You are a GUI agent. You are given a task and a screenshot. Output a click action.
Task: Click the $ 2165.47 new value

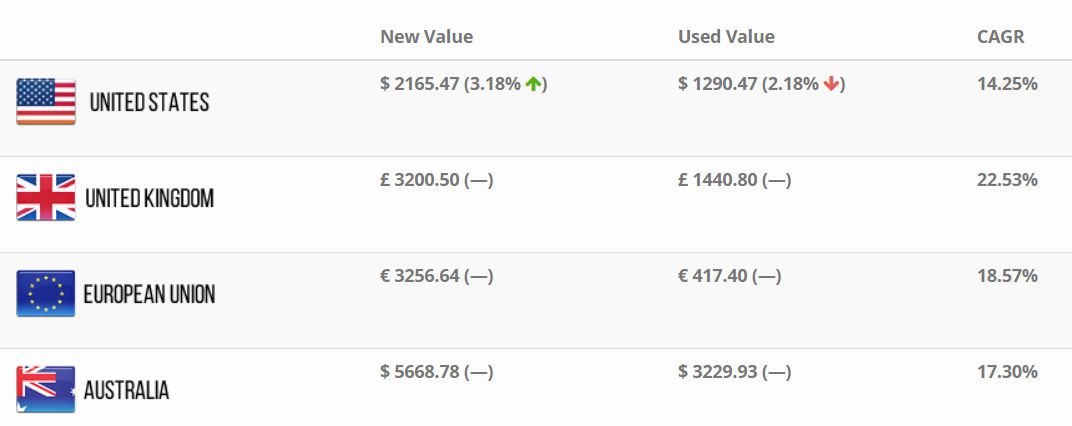pos(419,84)
